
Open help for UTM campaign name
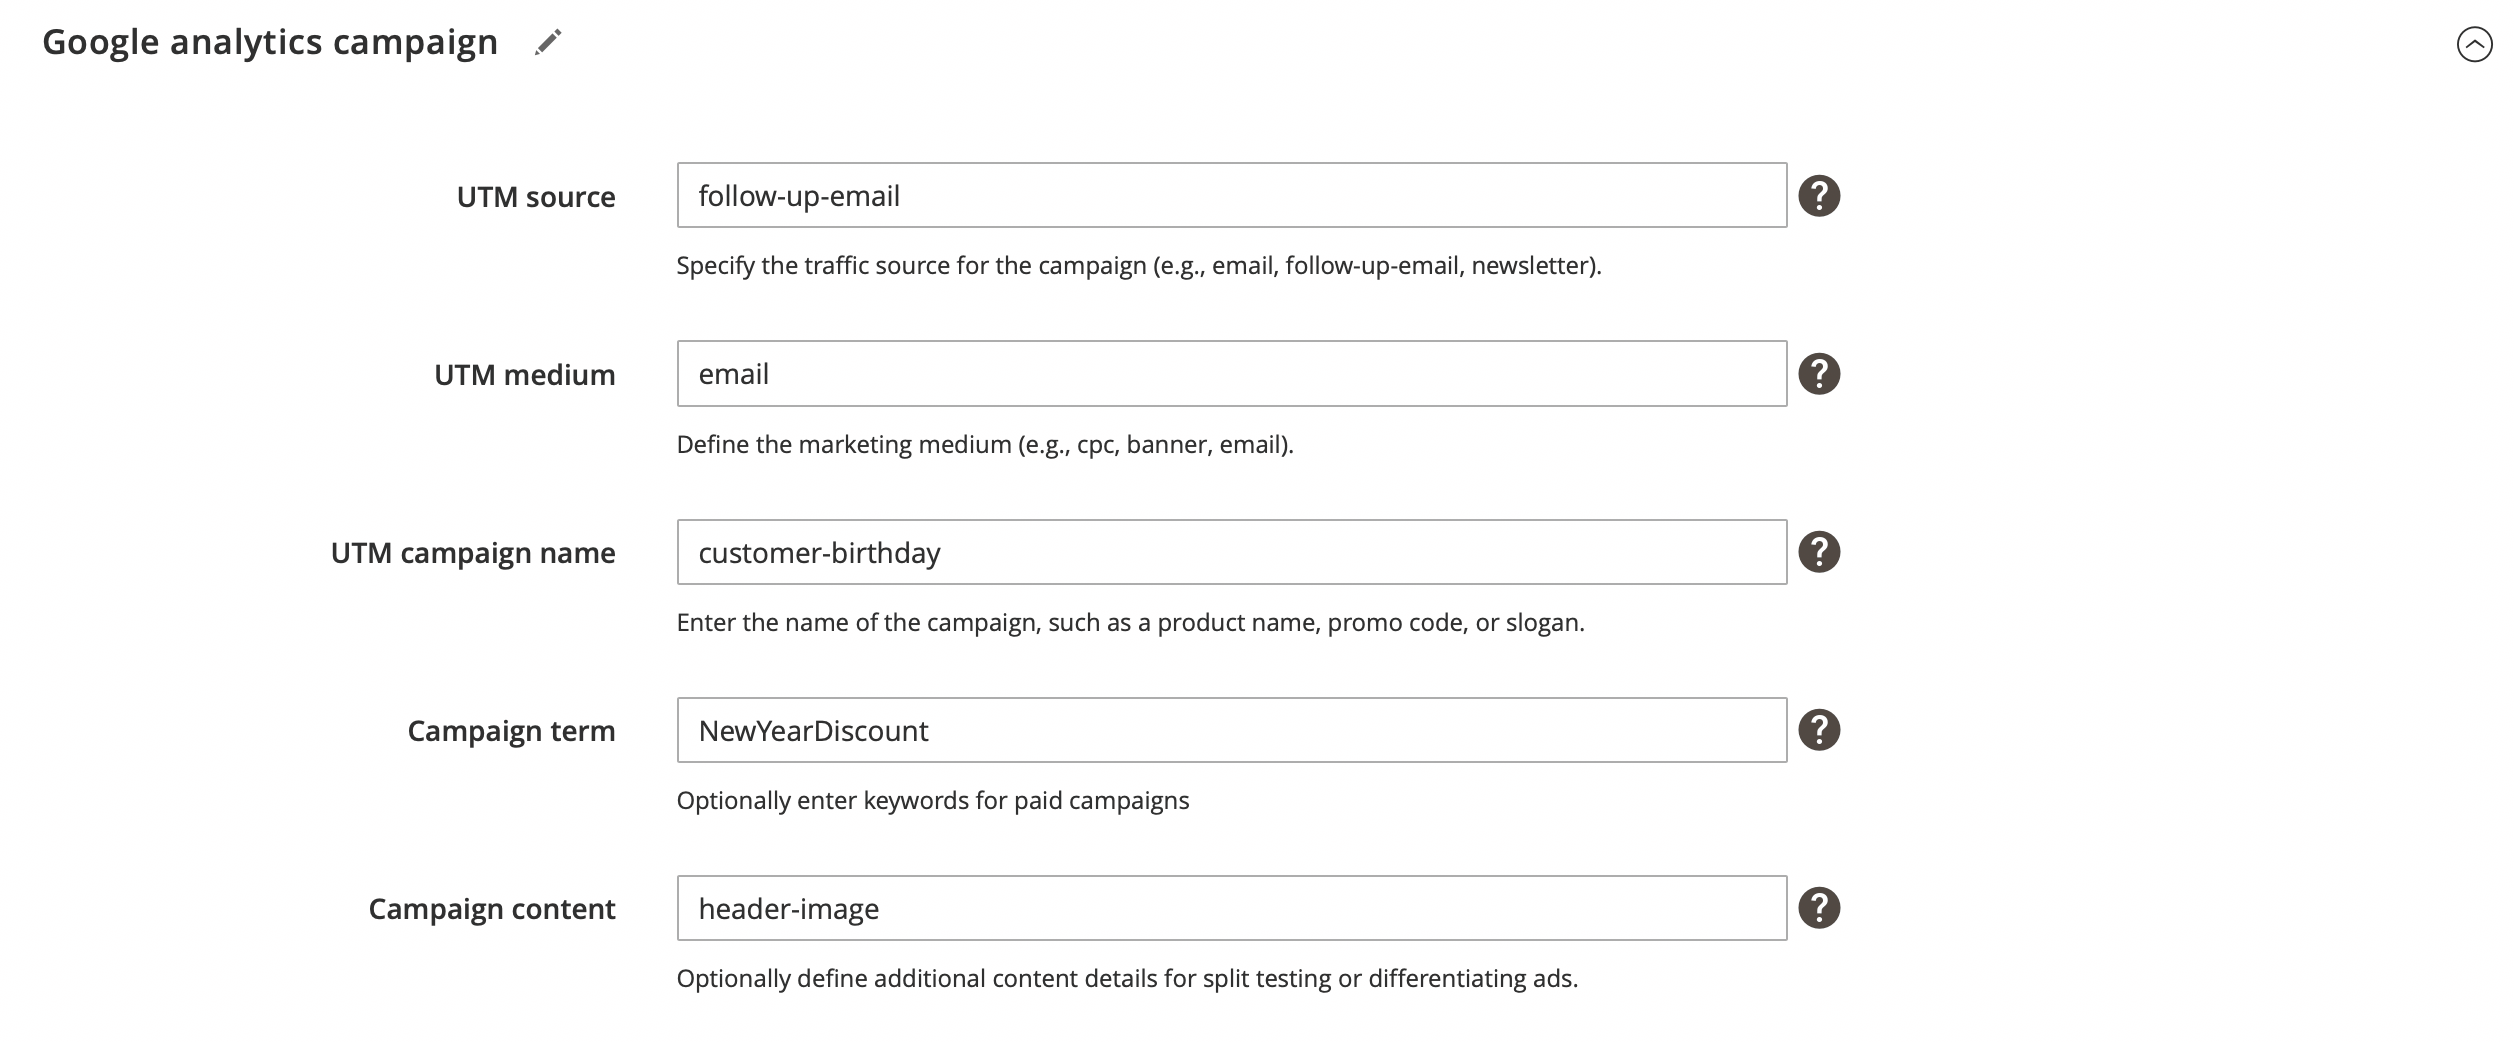pyautogui.click(x=1819, y=552)
